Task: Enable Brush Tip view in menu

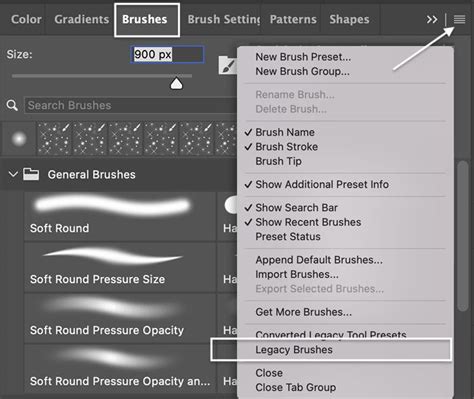Action: tap(279, 161)
